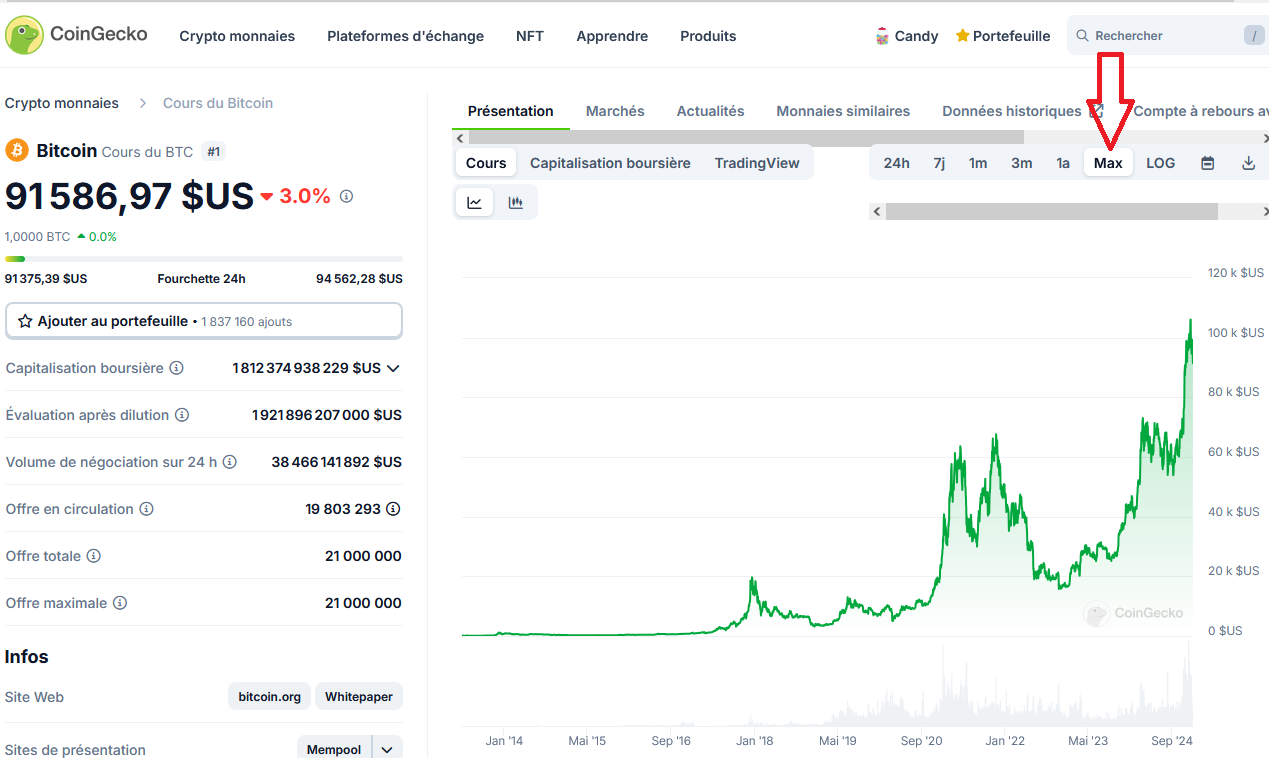Image resolution: width=1269 pixels, height=758 pixels.
Task: Open Candy rewards in the header
Action: click(x=907, y=36)
